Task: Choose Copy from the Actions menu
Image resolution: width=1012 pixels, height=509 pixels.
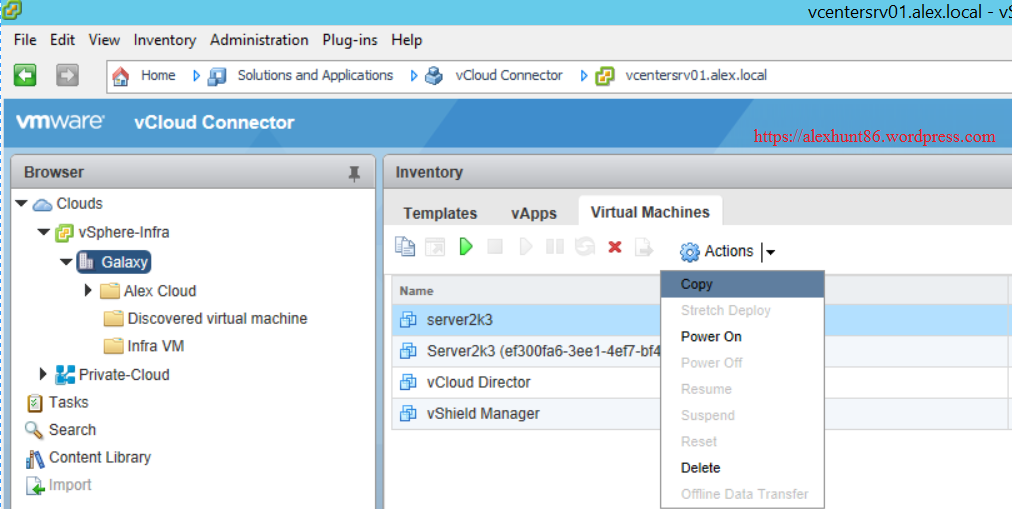Action: 697,284
